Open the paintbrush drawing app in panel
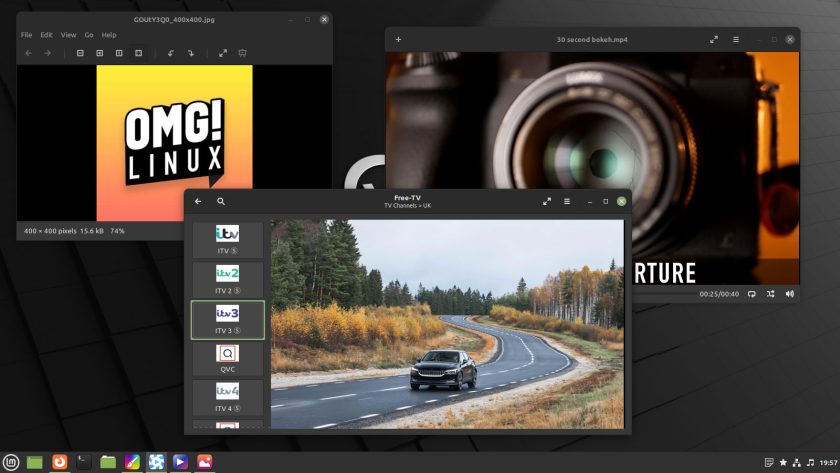 click(x=132, y=462)
